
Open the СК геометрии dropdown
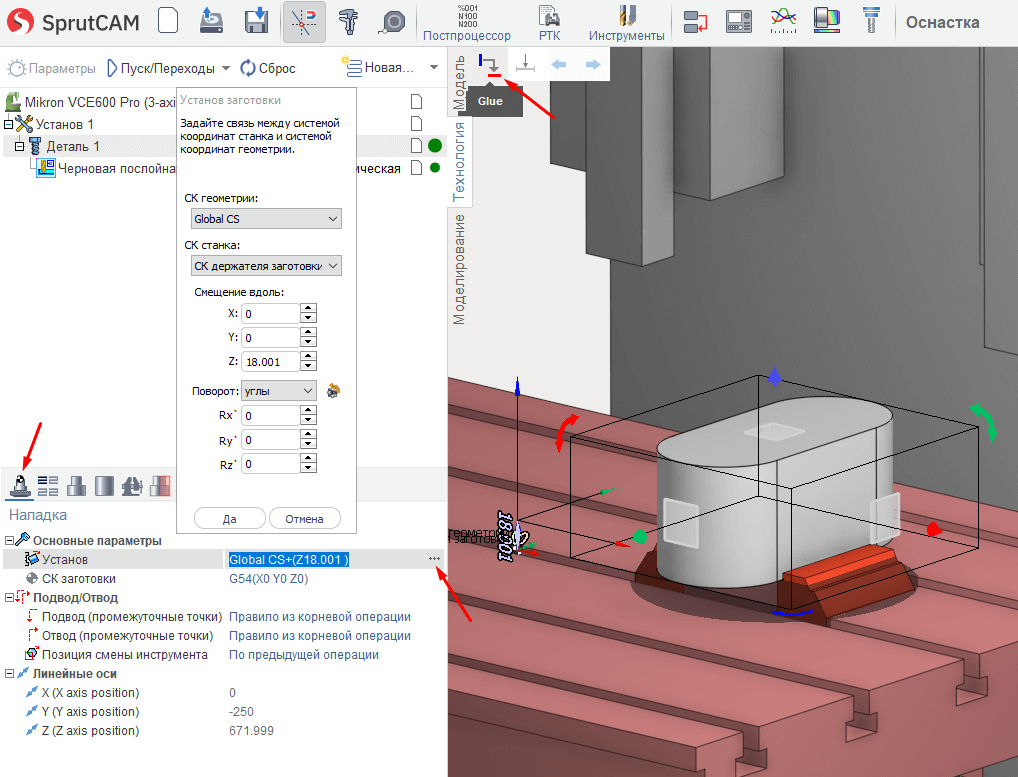click(x=266, y=219)
